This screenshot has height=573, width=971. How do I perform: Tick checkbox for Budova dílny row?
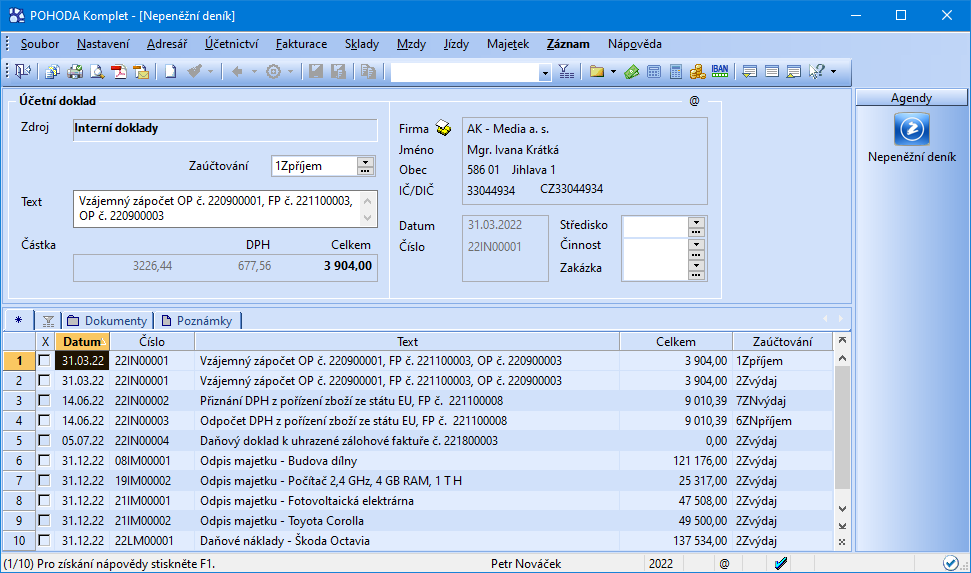tap(44, 460)
